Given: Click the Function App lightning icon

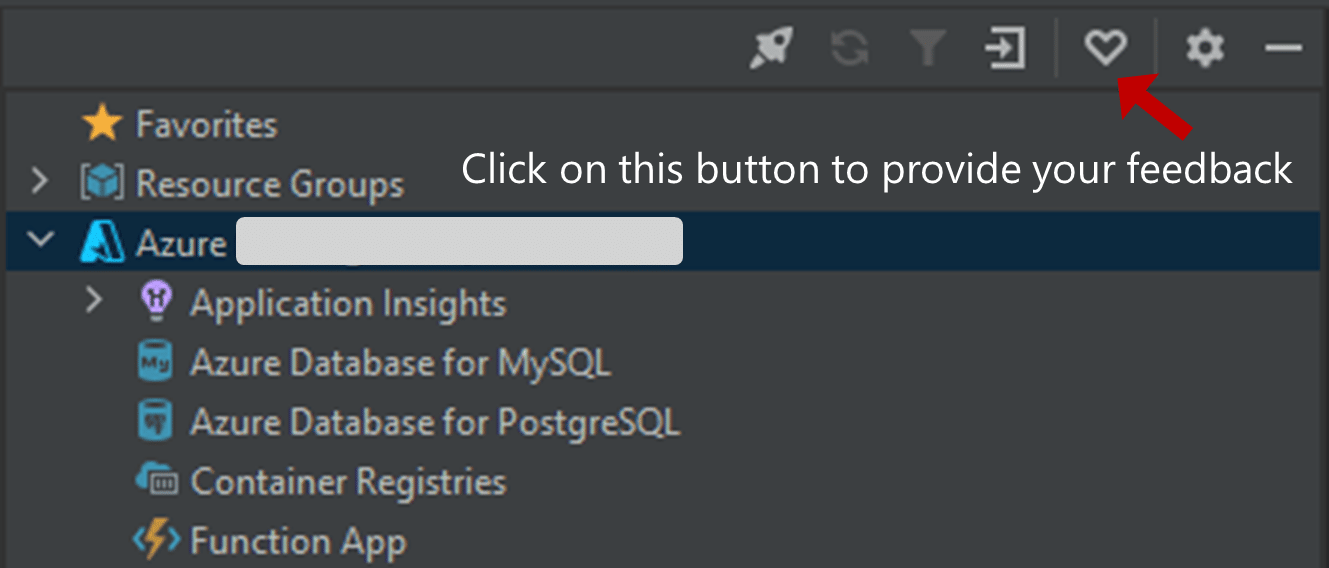Looking at the screenshot, I should 156,541.
